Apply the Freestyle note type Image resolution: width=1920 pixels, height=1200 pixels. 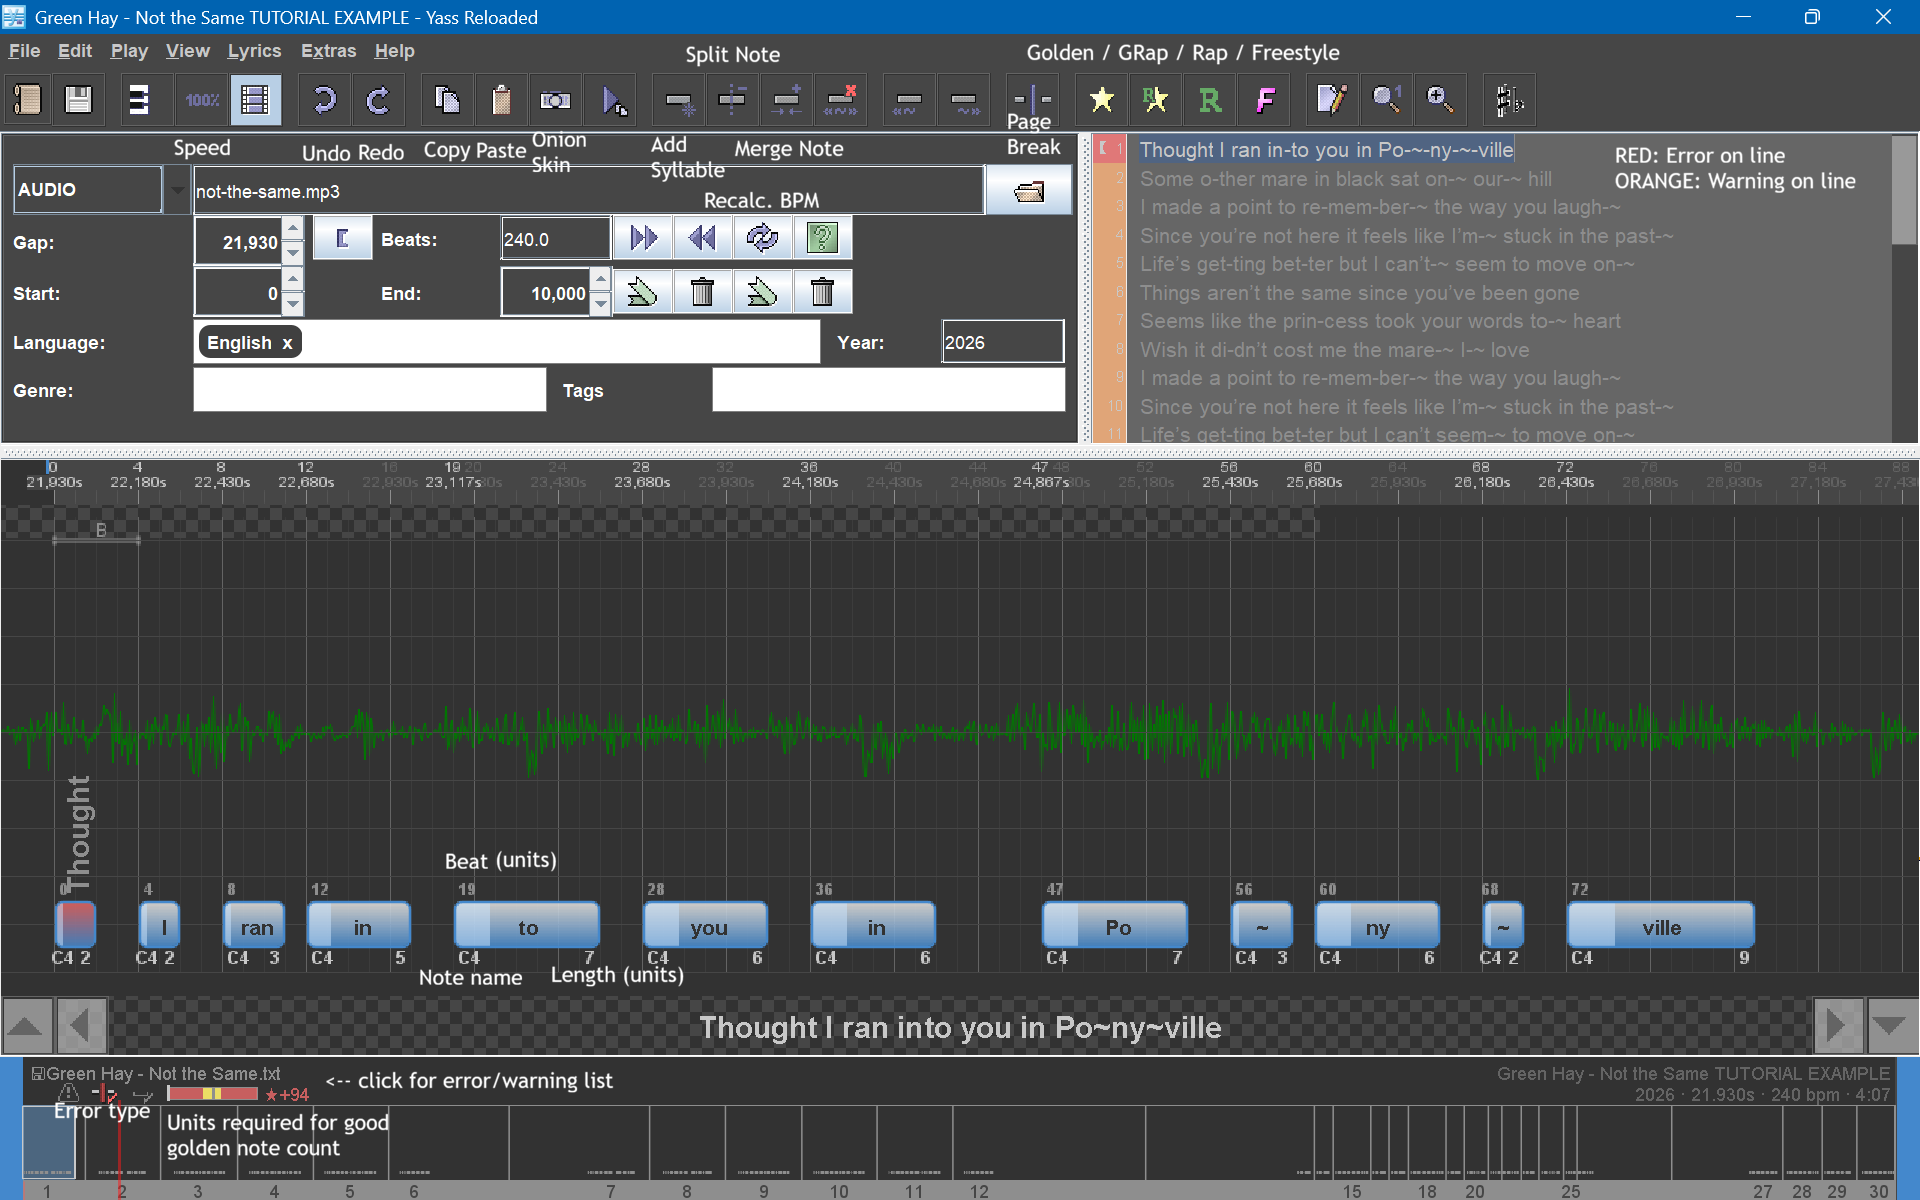[x=1265, y=100]
